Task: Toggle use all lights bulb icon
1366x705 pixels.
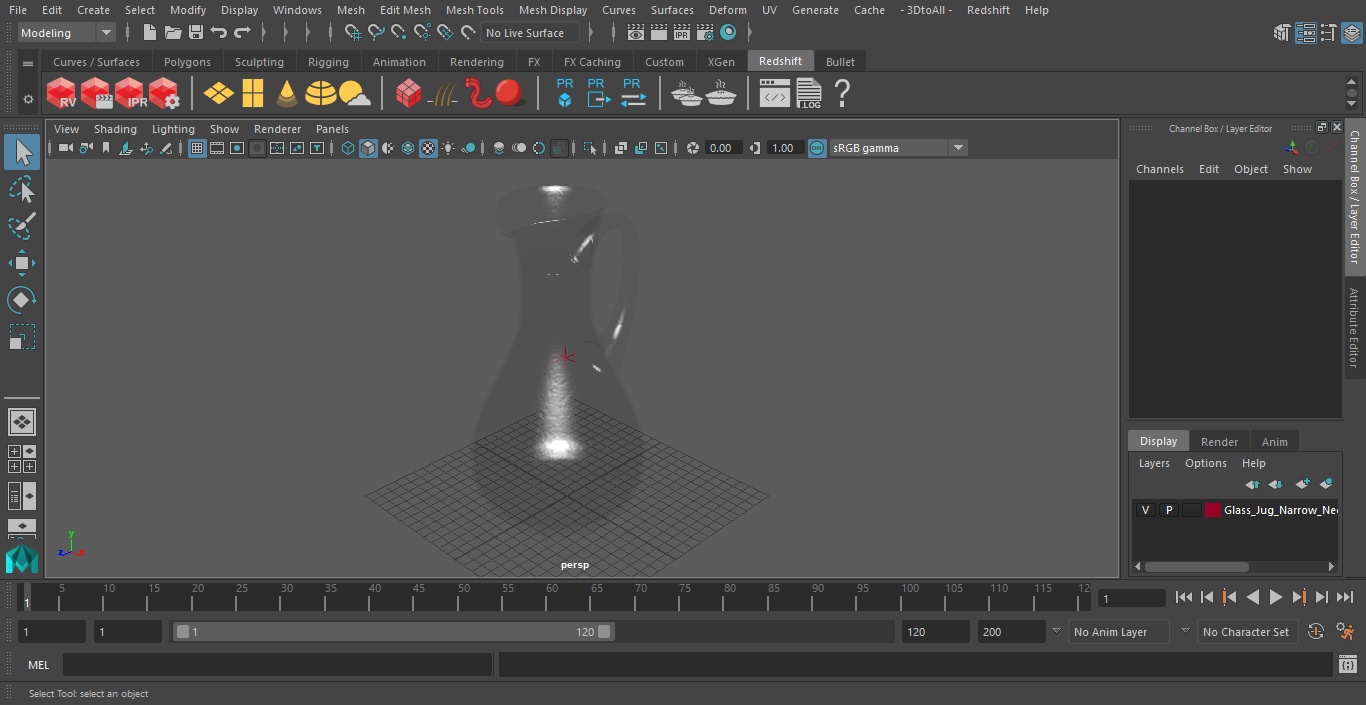Action: (448, 148)
